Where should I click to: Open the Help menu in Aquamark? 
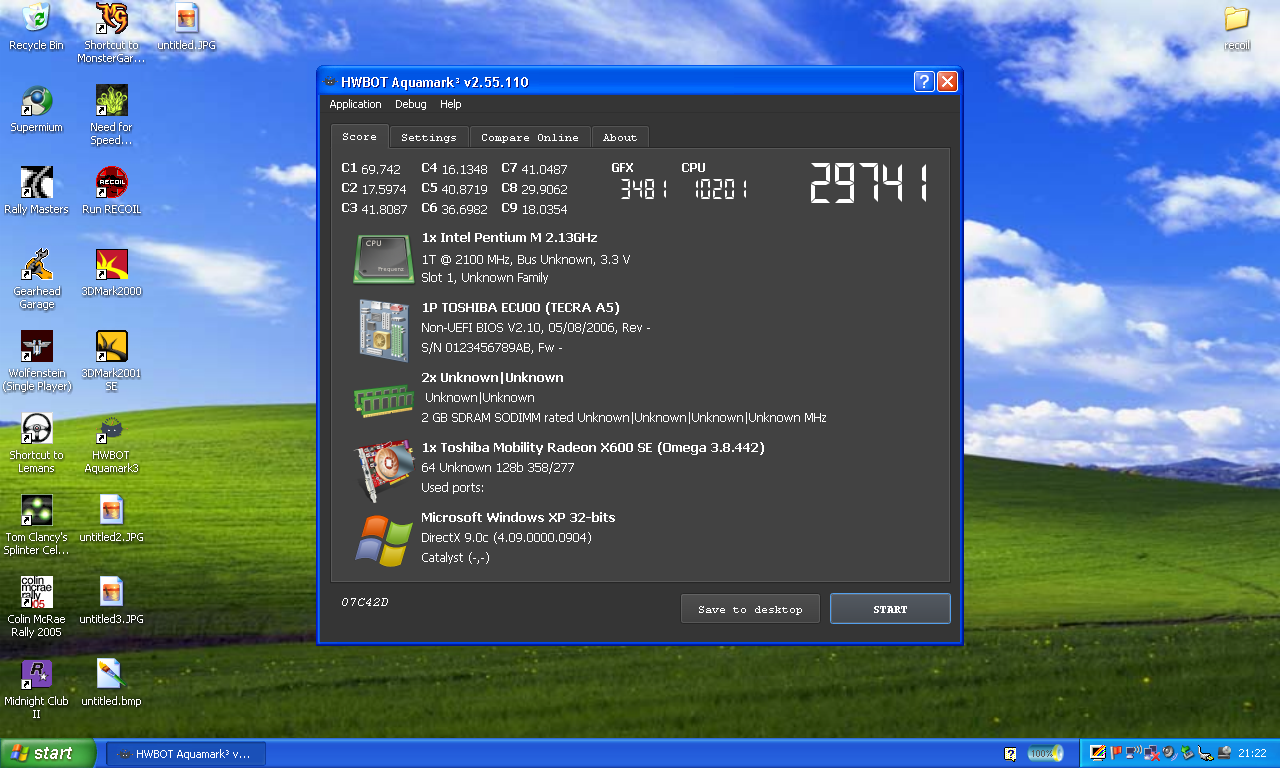(451, 104)
